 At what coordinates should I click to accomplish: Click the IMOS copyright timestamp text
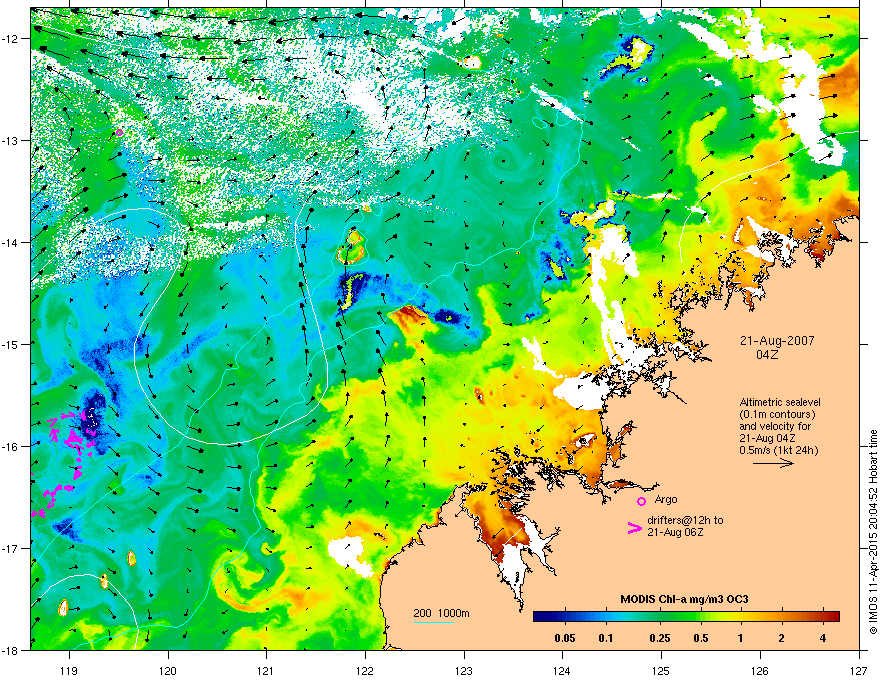(x=873, y=532)
